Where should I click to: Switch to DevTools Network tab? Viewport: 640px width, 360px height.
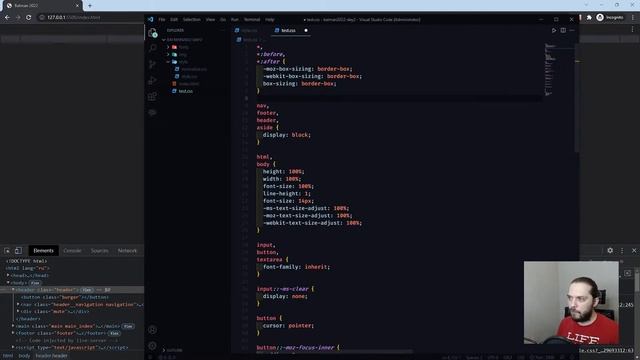pyautogui.click(x=127, y=251)
